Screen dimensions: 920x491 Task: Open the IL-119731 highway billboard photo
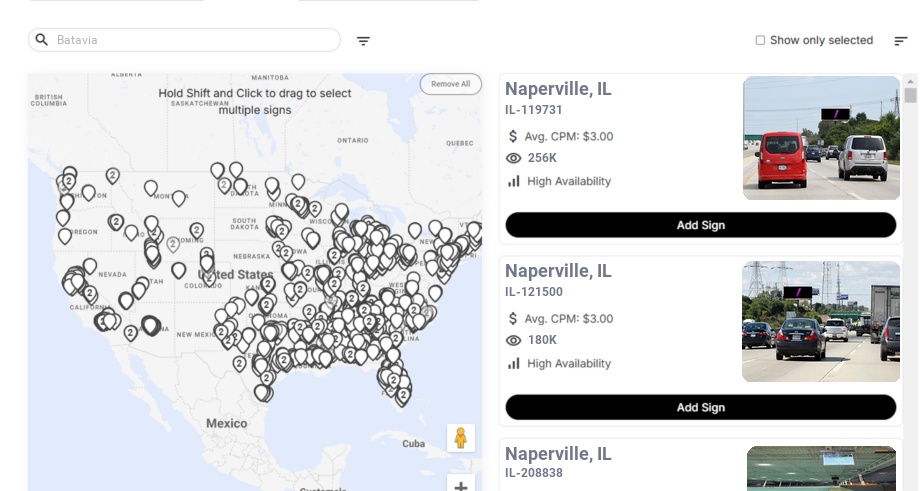821,138
